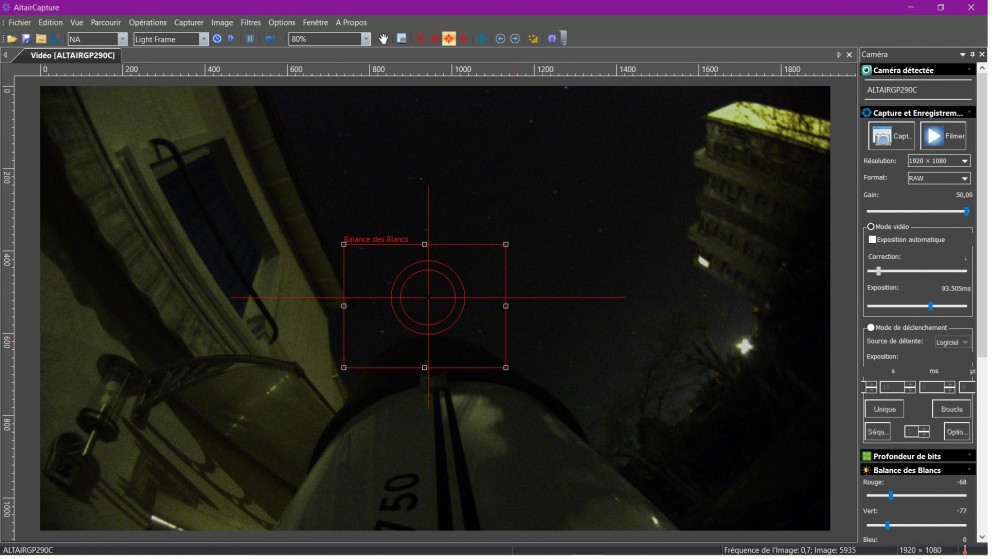Click the picture icon beside the hand tool
This screenshot has height=559, width=1000.
(402, 39)
